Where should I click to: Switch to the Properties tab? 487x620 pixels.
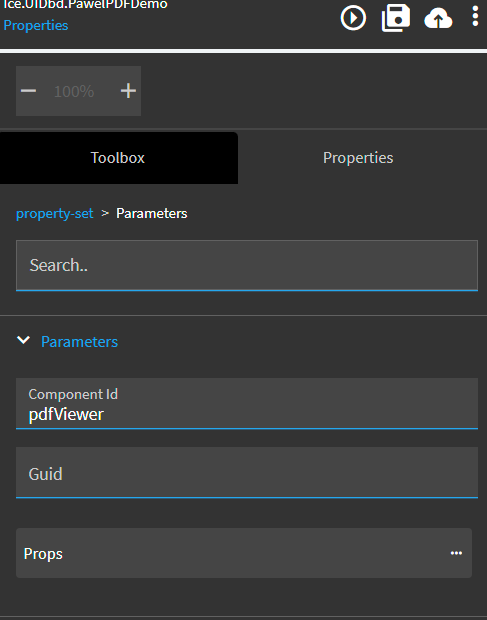click(358, 158)
